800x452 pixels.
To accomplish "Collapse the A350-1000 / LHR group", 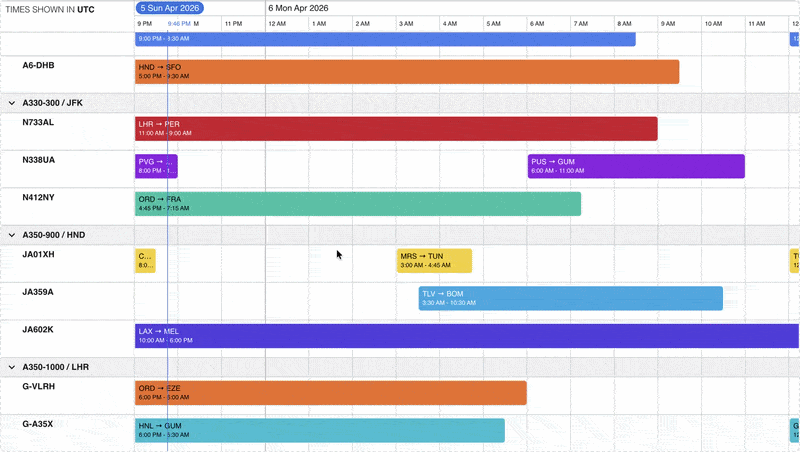I will [12, 367].
